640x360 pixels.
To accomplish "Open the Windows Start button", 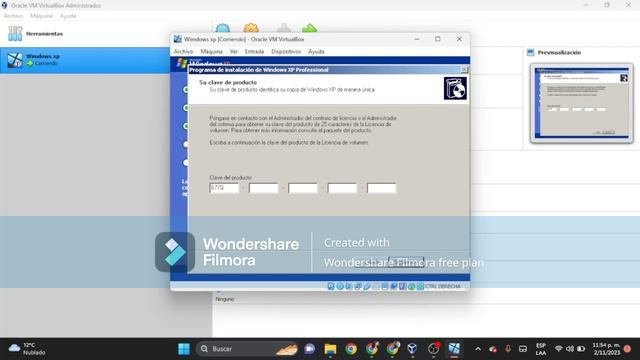I will tap(184, 349).
